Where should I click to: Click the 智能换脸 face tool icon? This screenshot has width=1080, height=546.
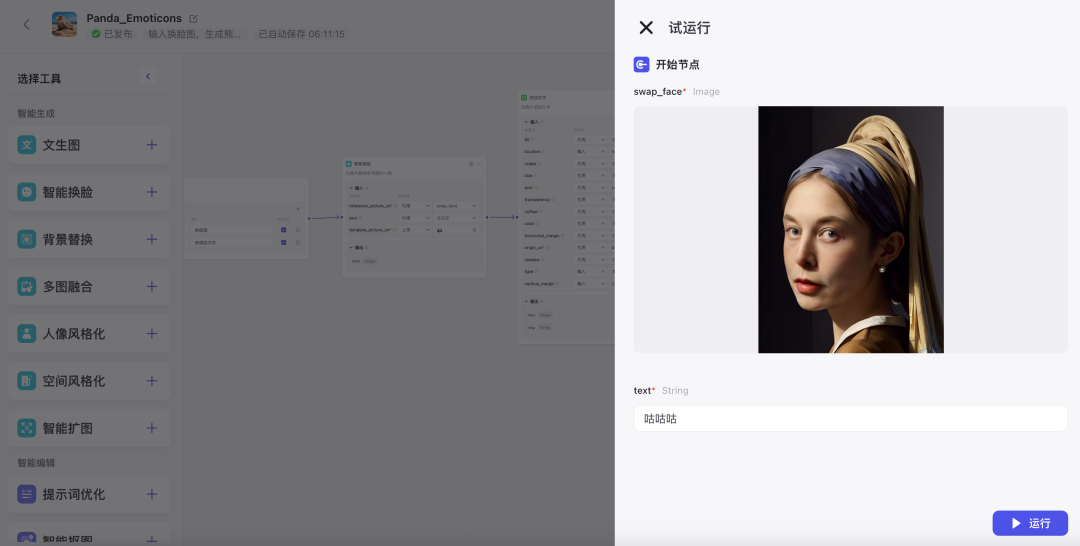tap(26, 192)
